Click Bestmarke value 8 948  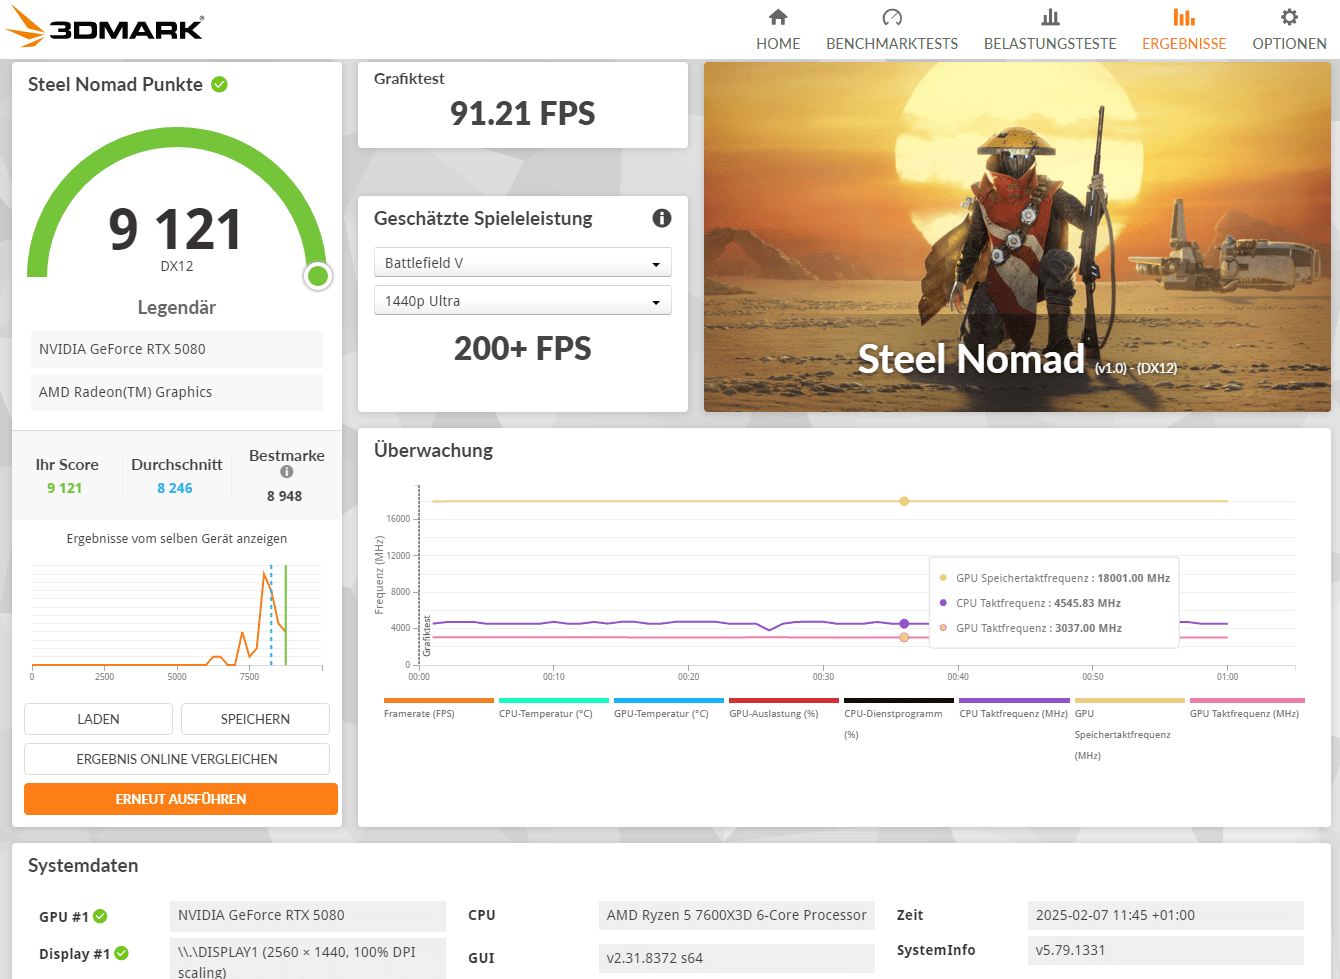[x=284, y=496]
